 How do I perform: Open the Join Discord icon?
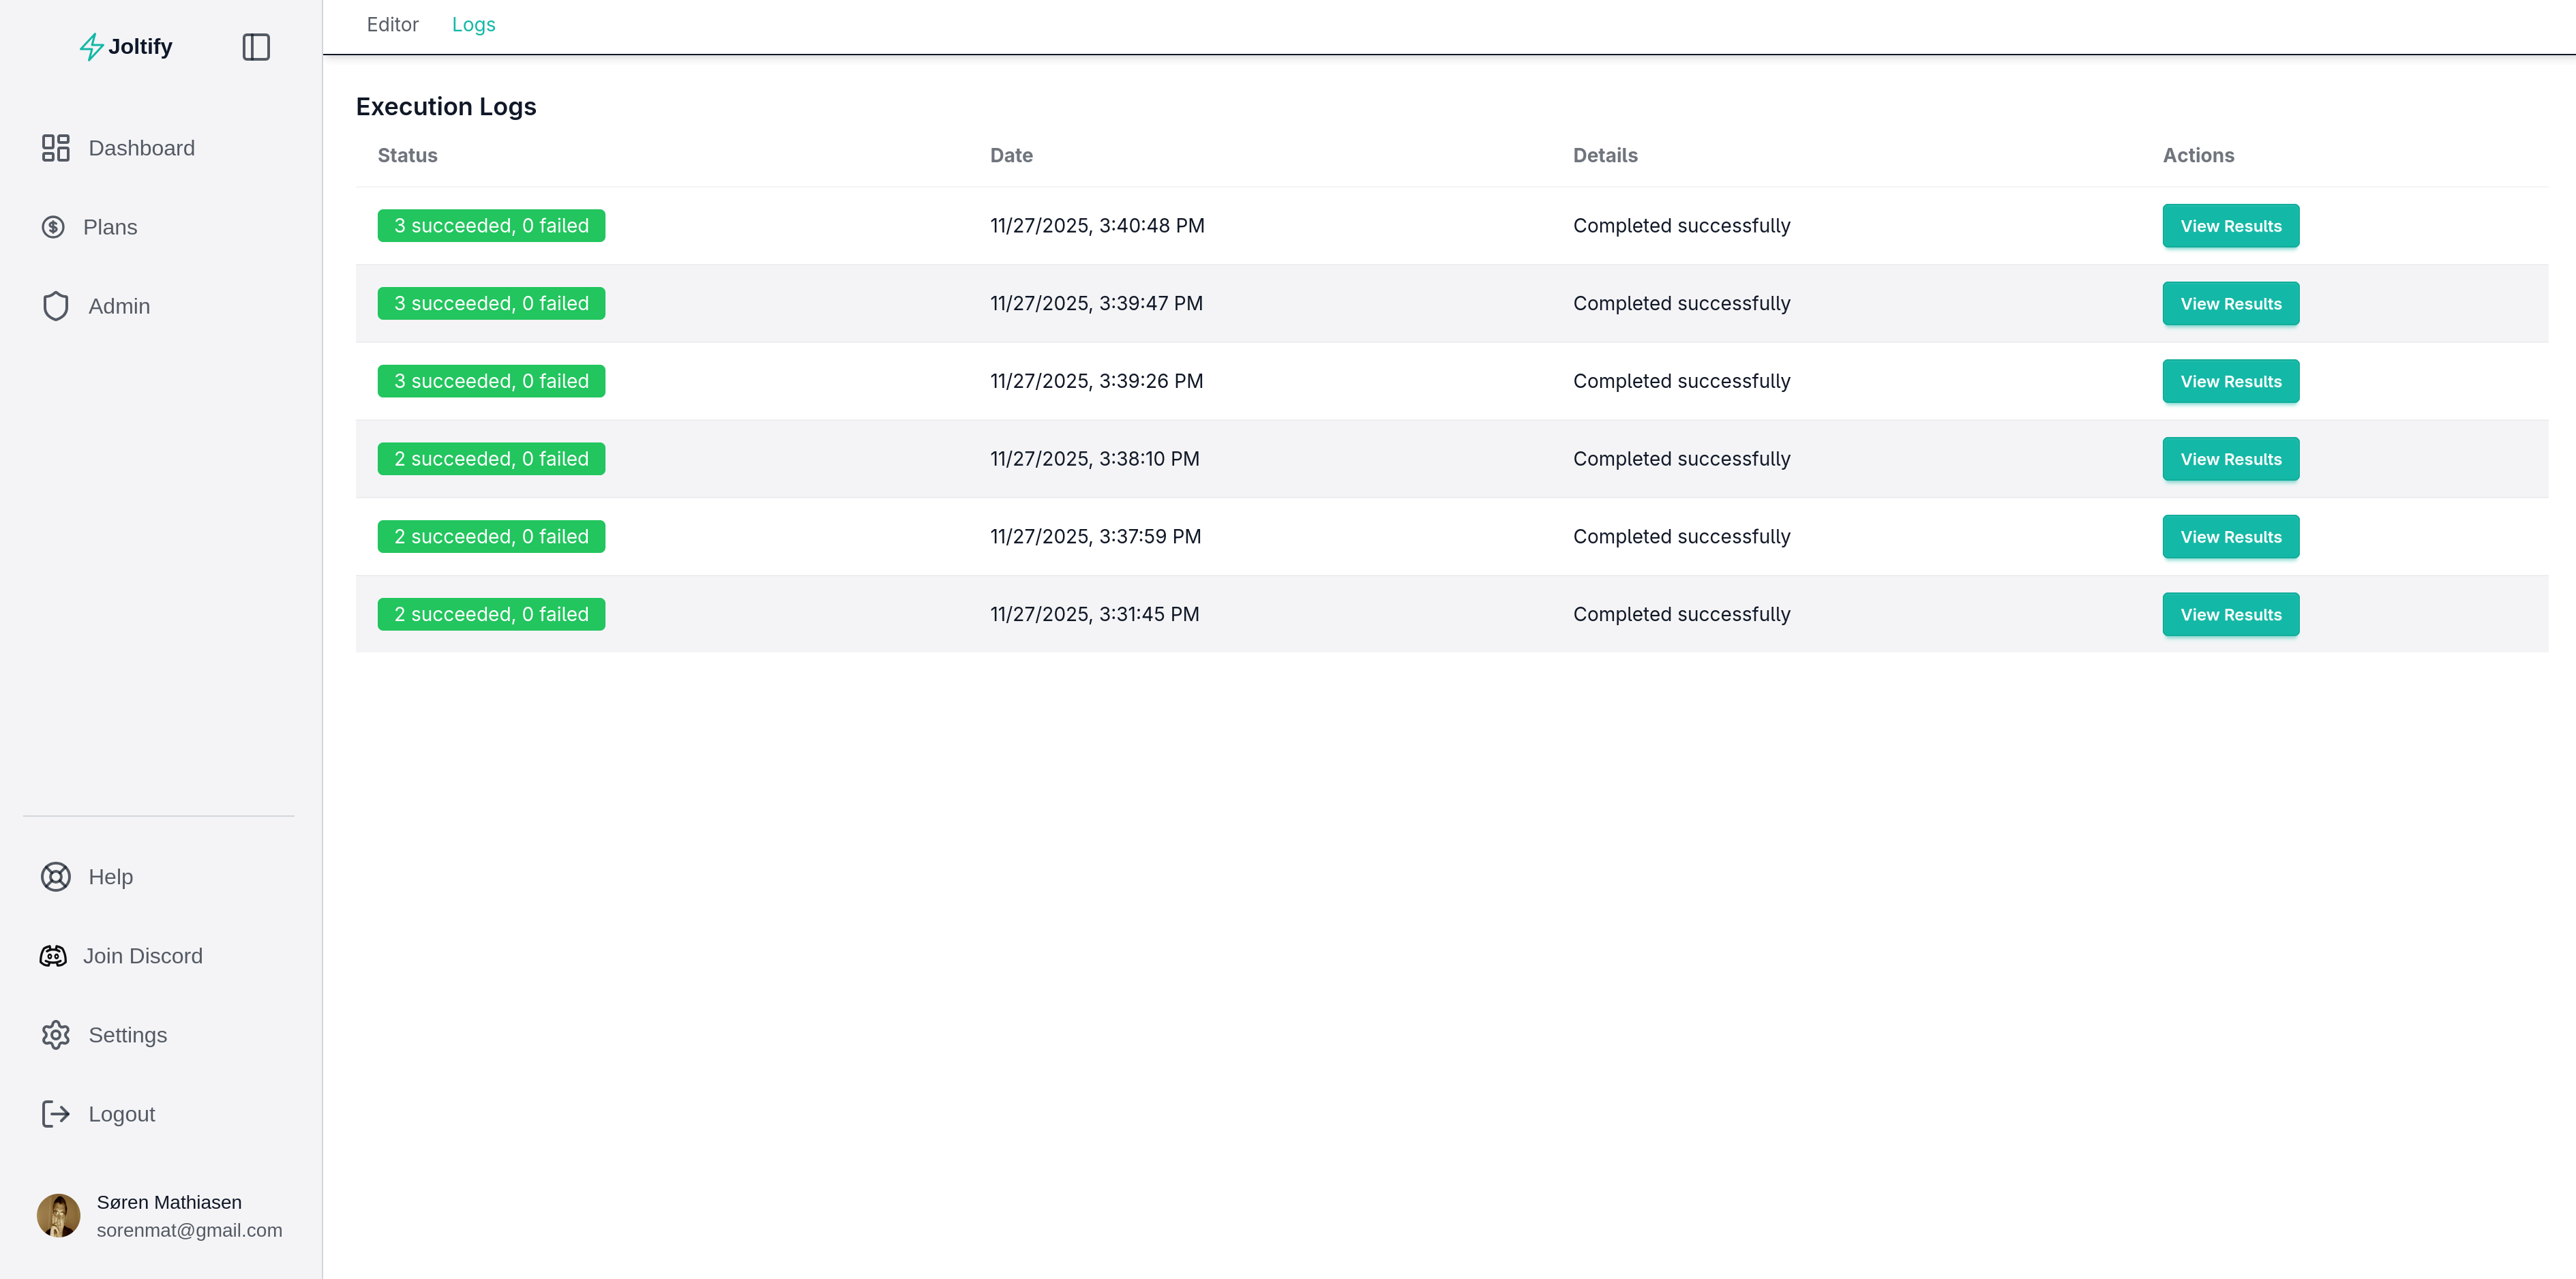point(54,956)
